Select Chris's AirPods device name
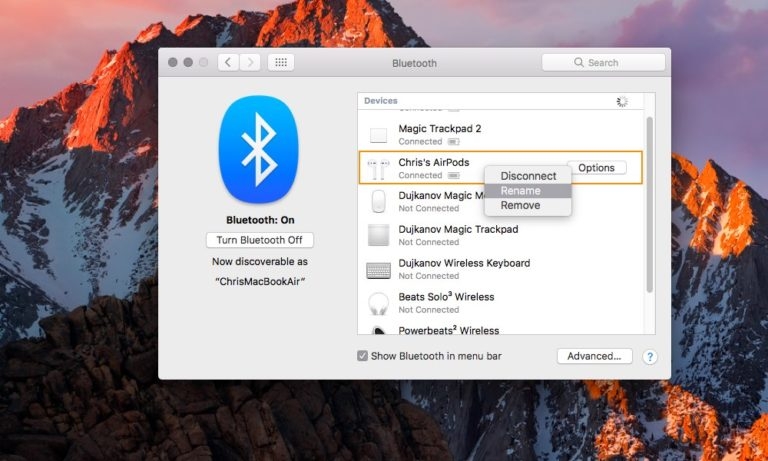Image resolution: width=768 pixels, height=461 pixels. coord(433,163)
